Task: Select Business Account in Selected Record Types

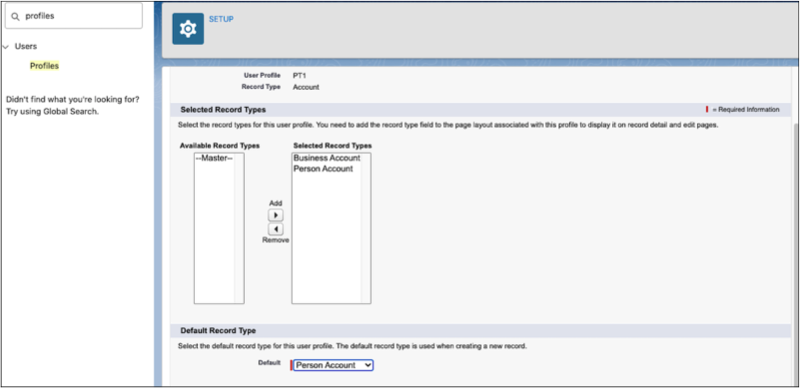Action: click(x=327, y=158)
